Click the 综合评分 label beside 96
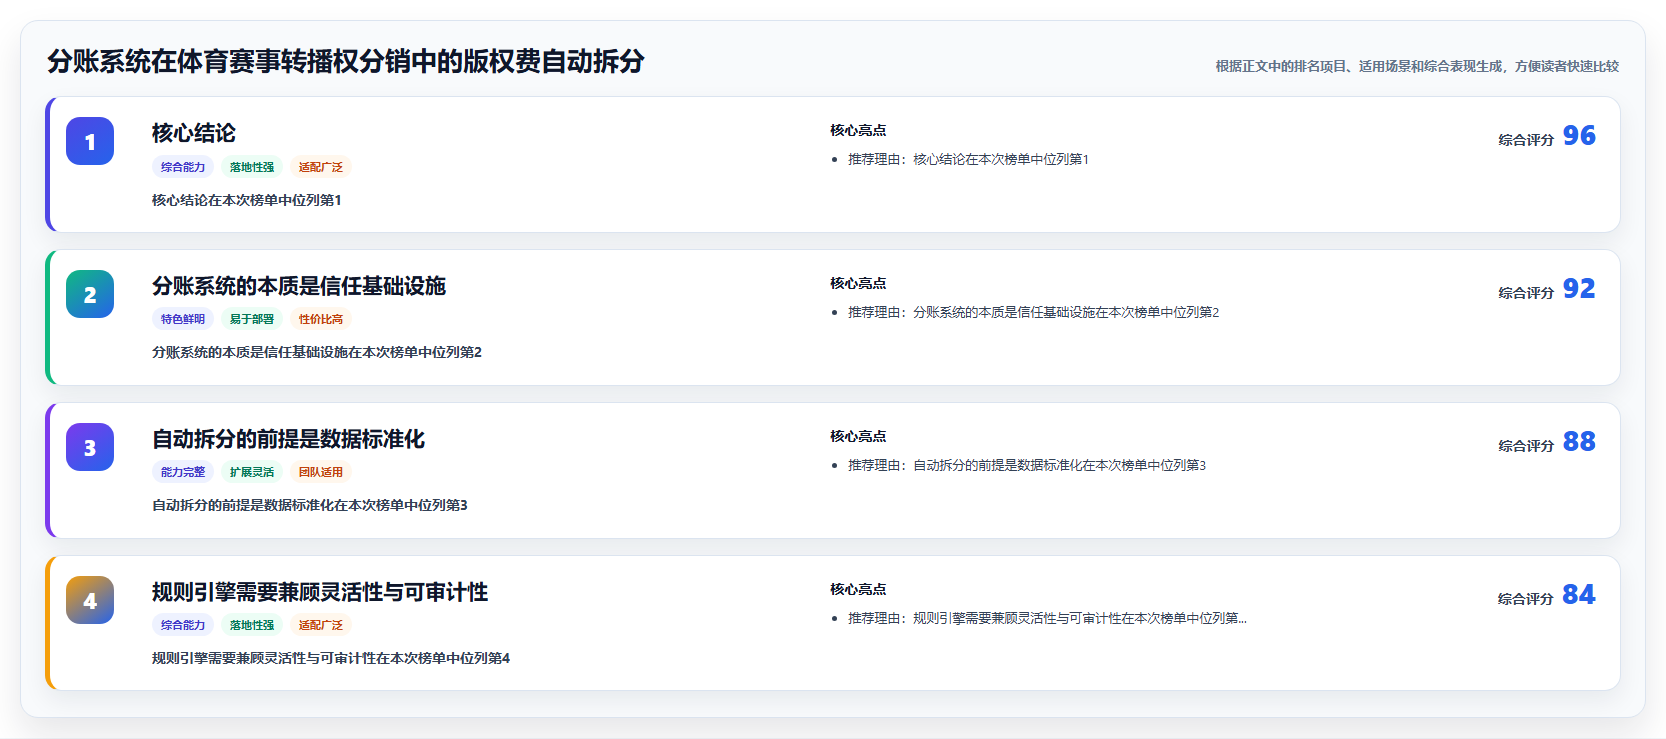The height and width of the screenshot is (739, 1666). pos(1526,140)
